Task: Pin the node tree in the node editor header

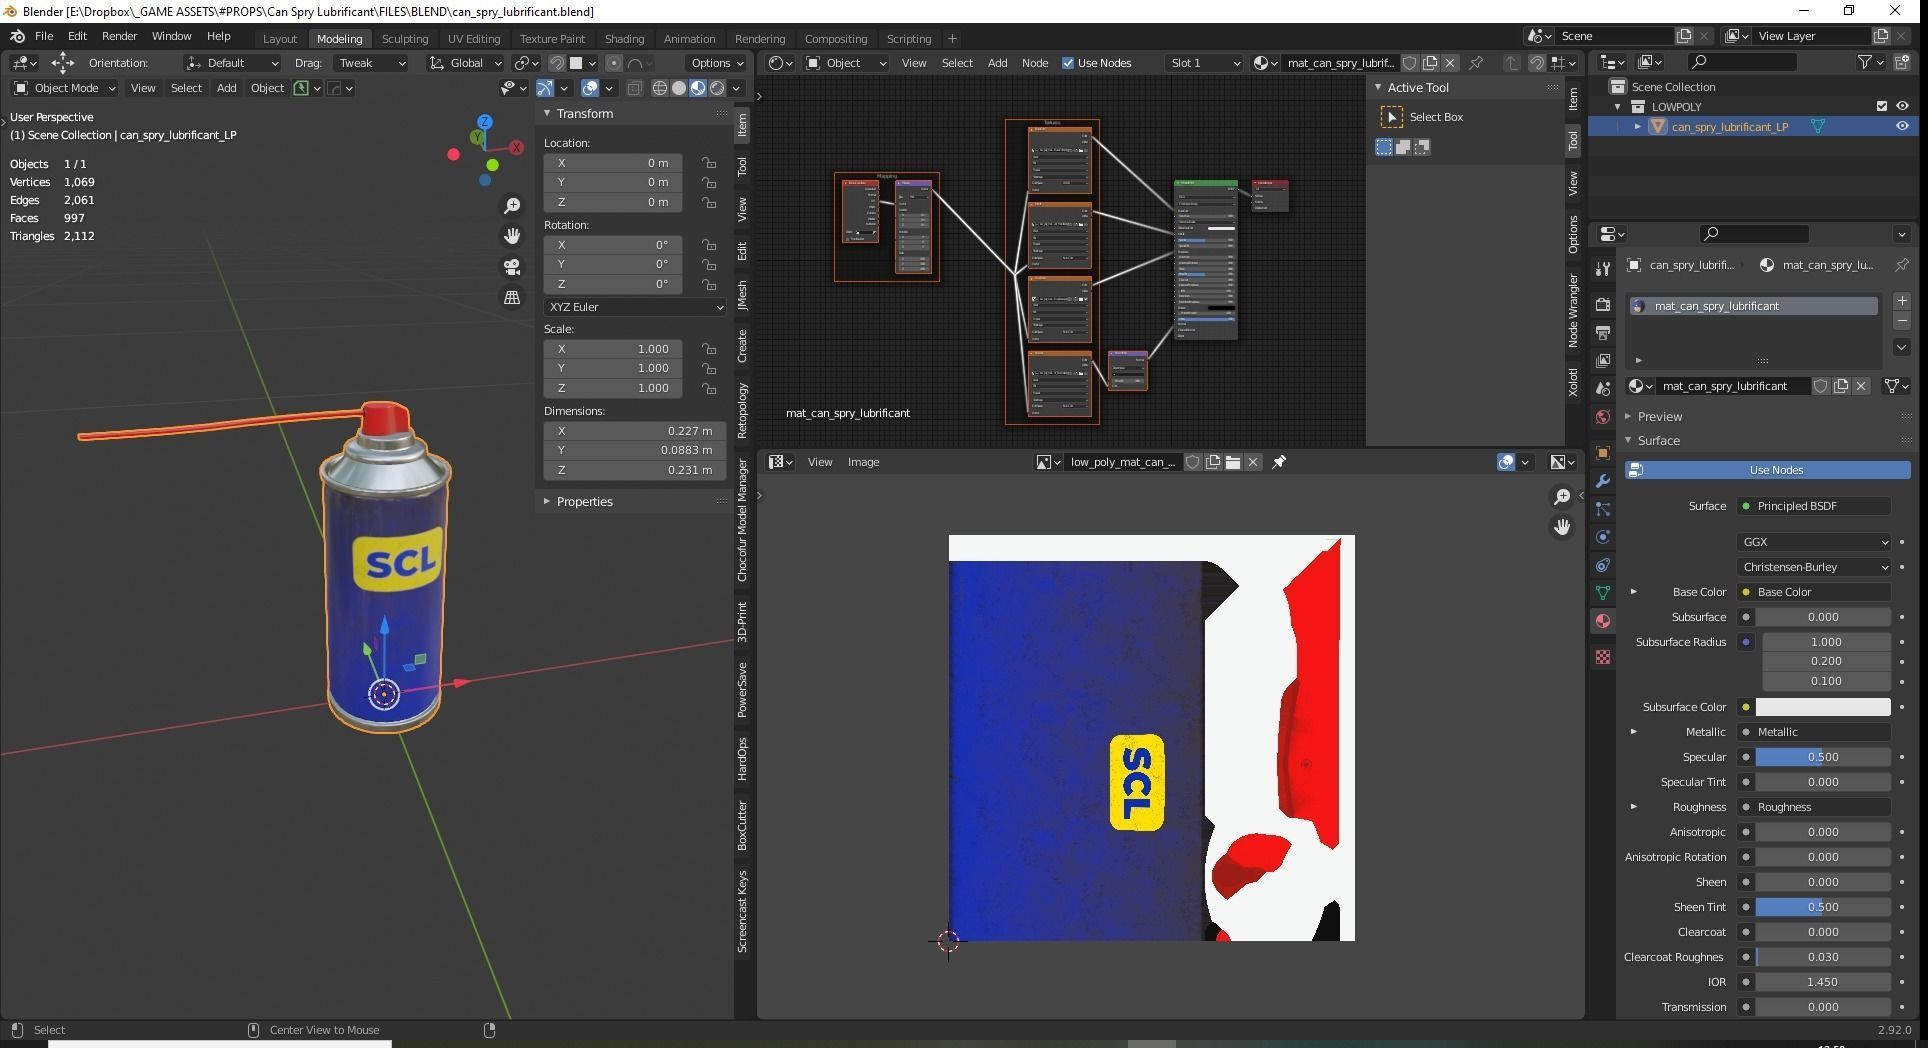Action: point(1476,63)
